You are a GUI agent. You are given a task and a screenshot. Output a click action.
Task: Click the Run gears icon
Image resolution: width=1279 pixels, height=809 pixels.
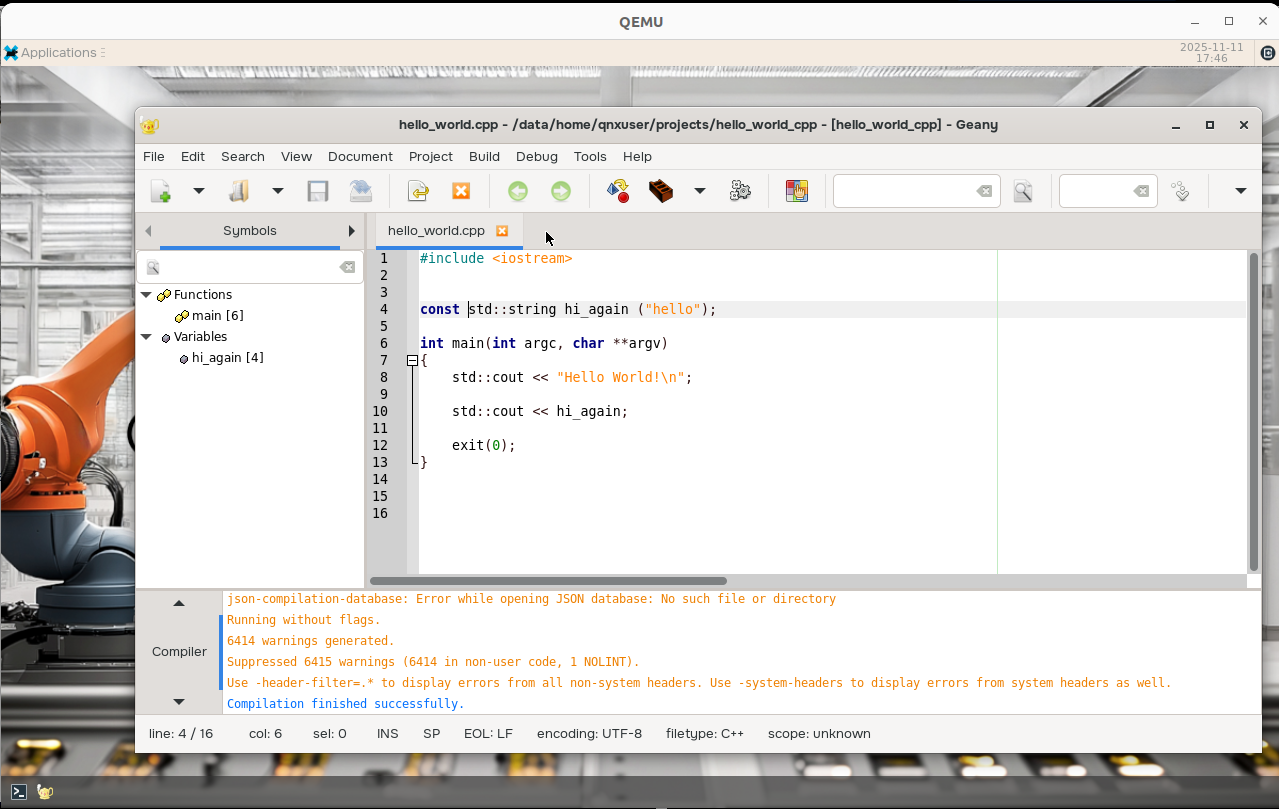pos(740,191)
